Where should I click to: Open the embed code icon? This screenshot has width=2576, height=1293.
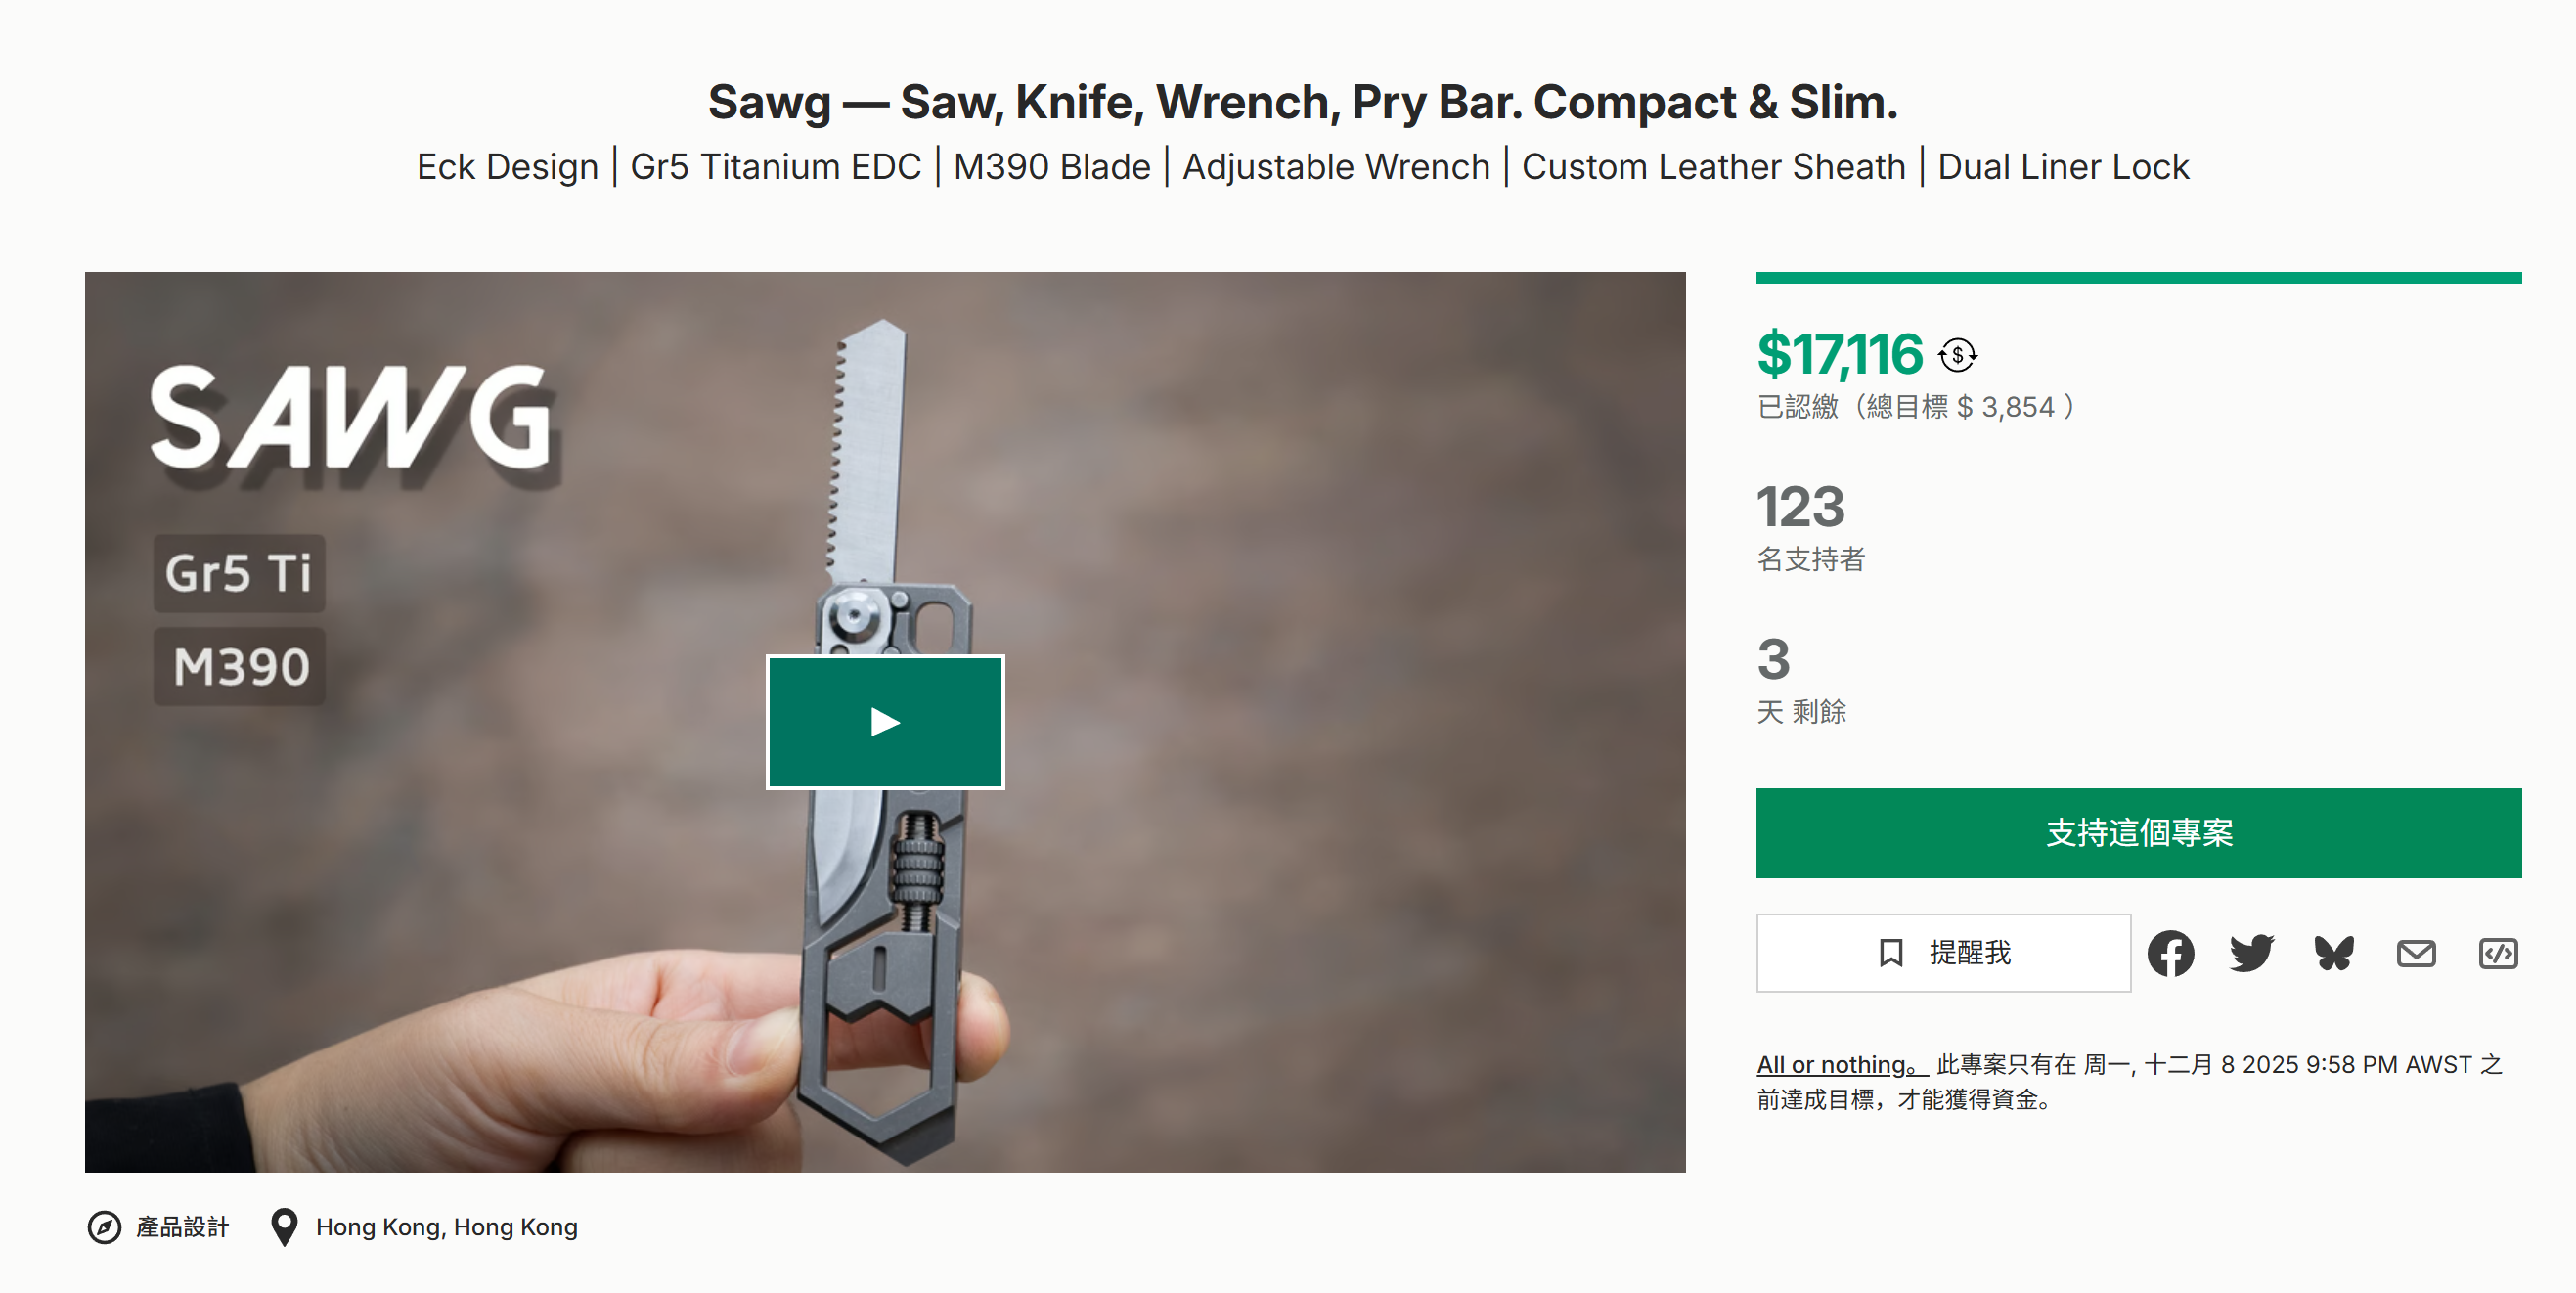coord(2497,953)
